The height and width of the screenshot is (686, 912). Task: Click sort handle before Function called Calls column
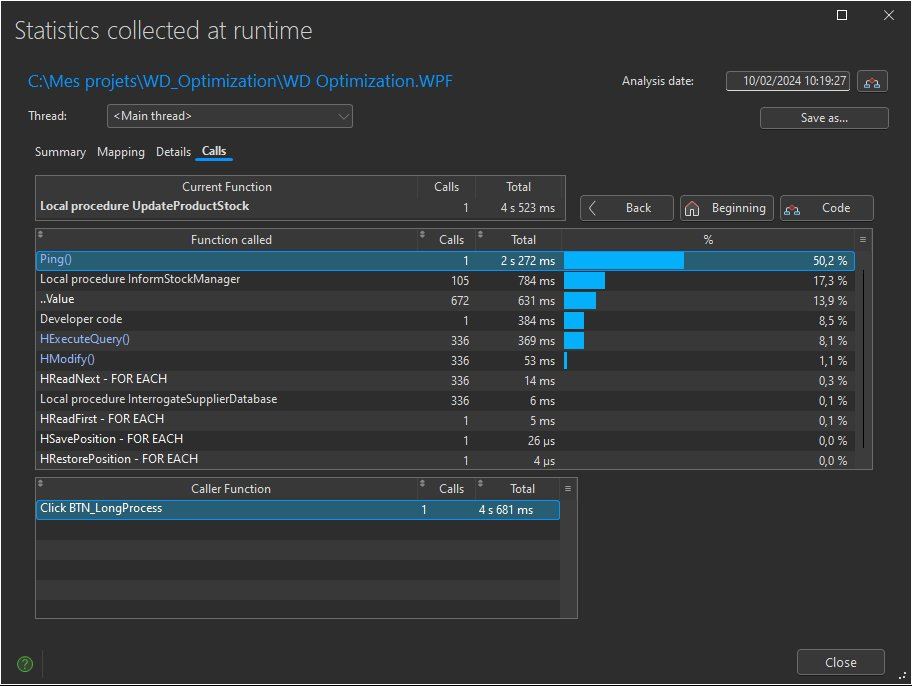tap(422, 234)
